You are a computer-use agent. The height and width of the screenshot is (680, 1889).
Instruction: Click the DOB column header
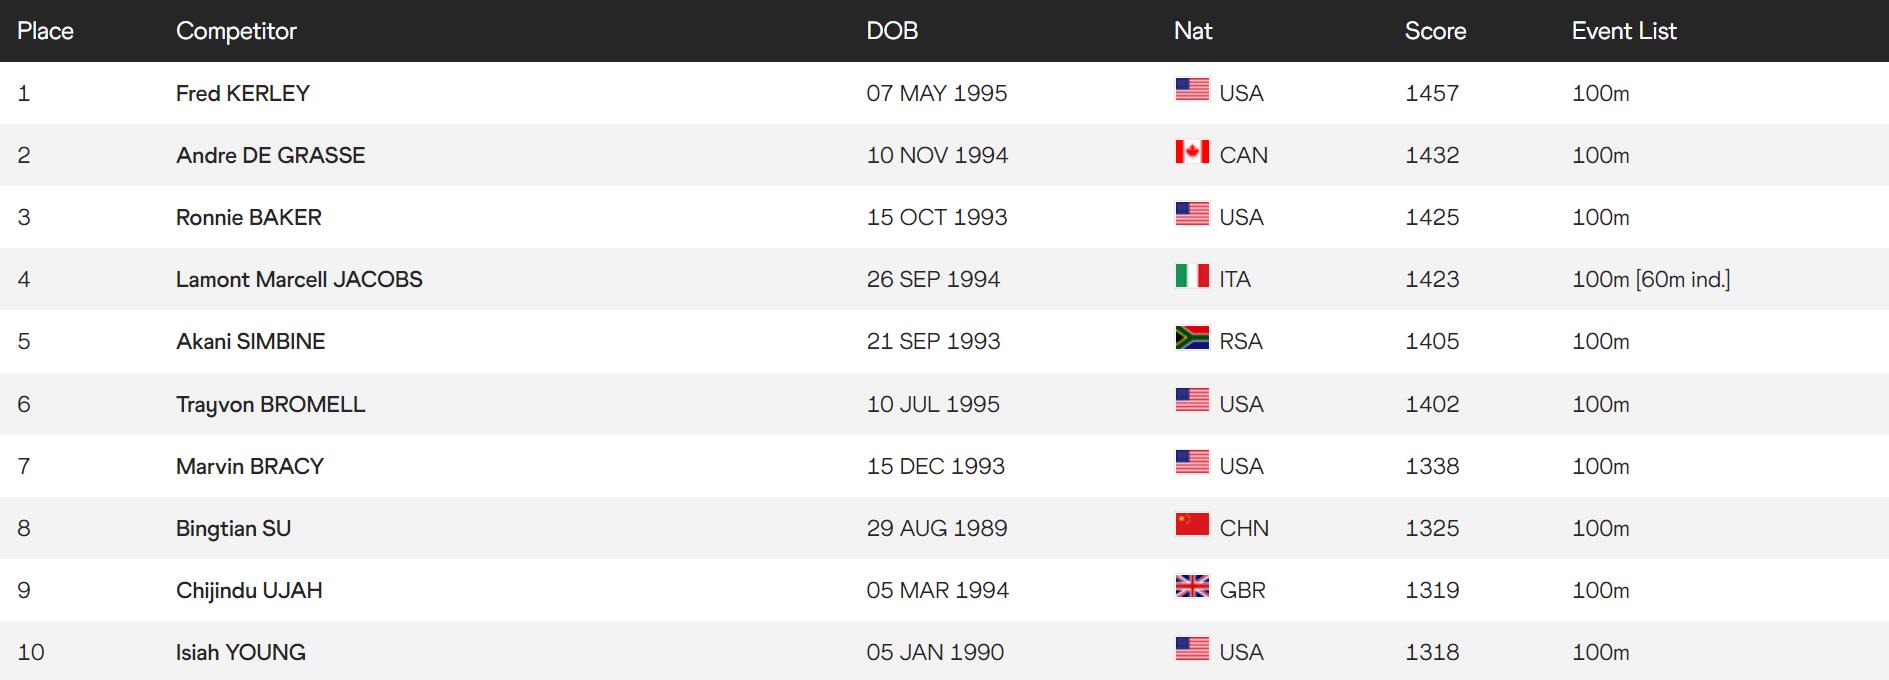[892, 31]
